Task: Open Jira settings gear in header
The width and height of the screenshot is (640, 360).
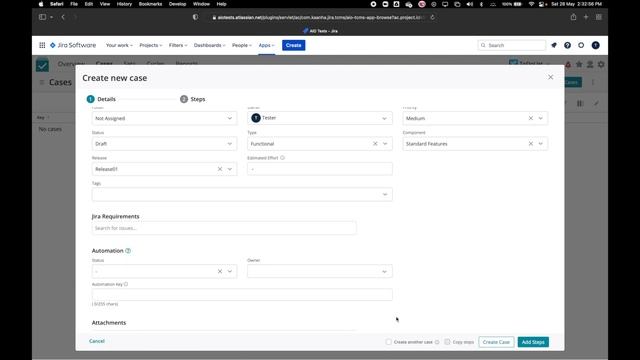Action: 581,45
